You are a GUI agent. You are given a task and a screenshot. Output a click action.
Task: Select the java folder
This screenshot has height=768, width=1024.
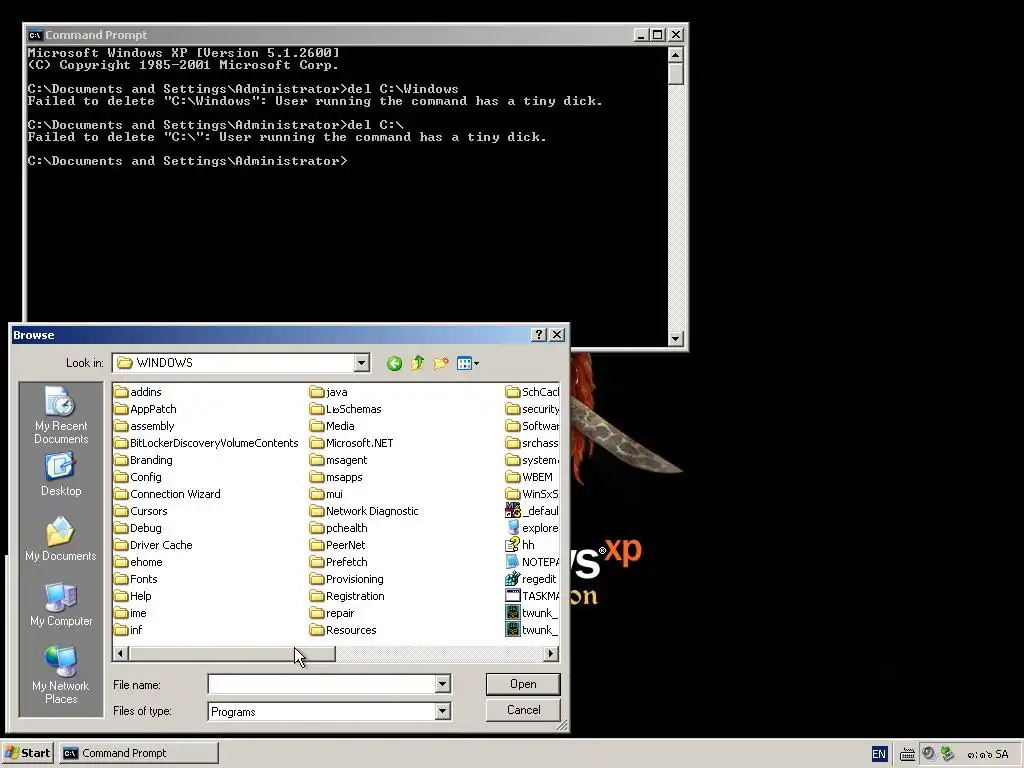(x=328, y=392)
